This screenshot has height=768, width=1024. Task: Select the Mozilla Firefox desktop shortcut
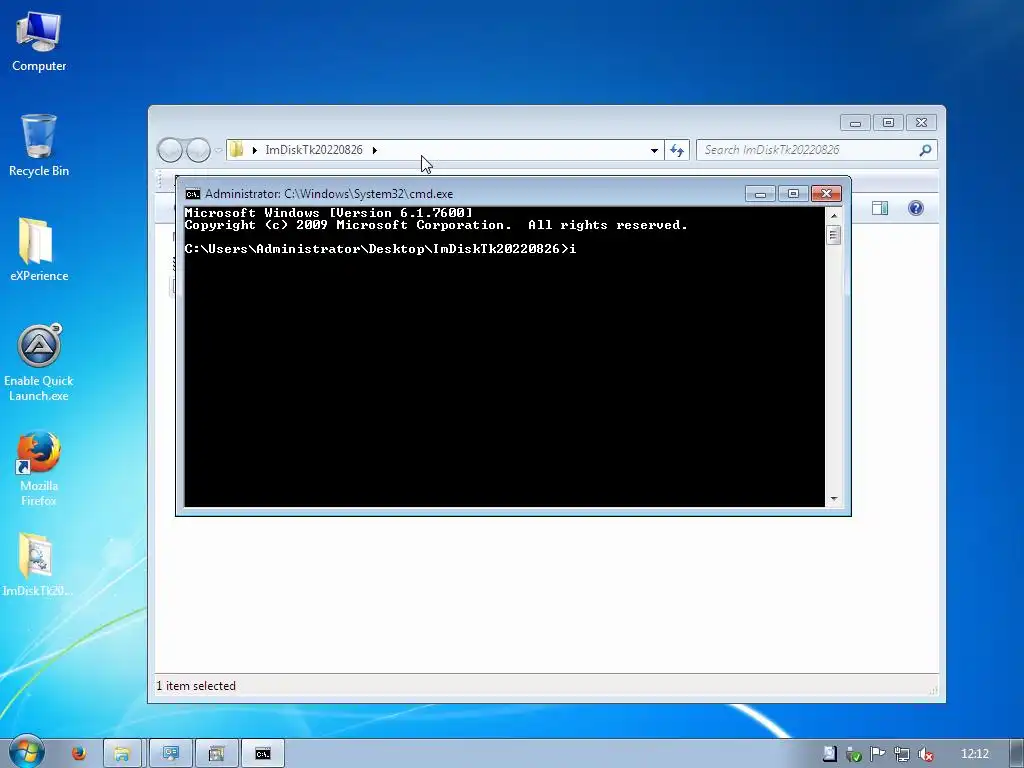click(x=39, y=468)
